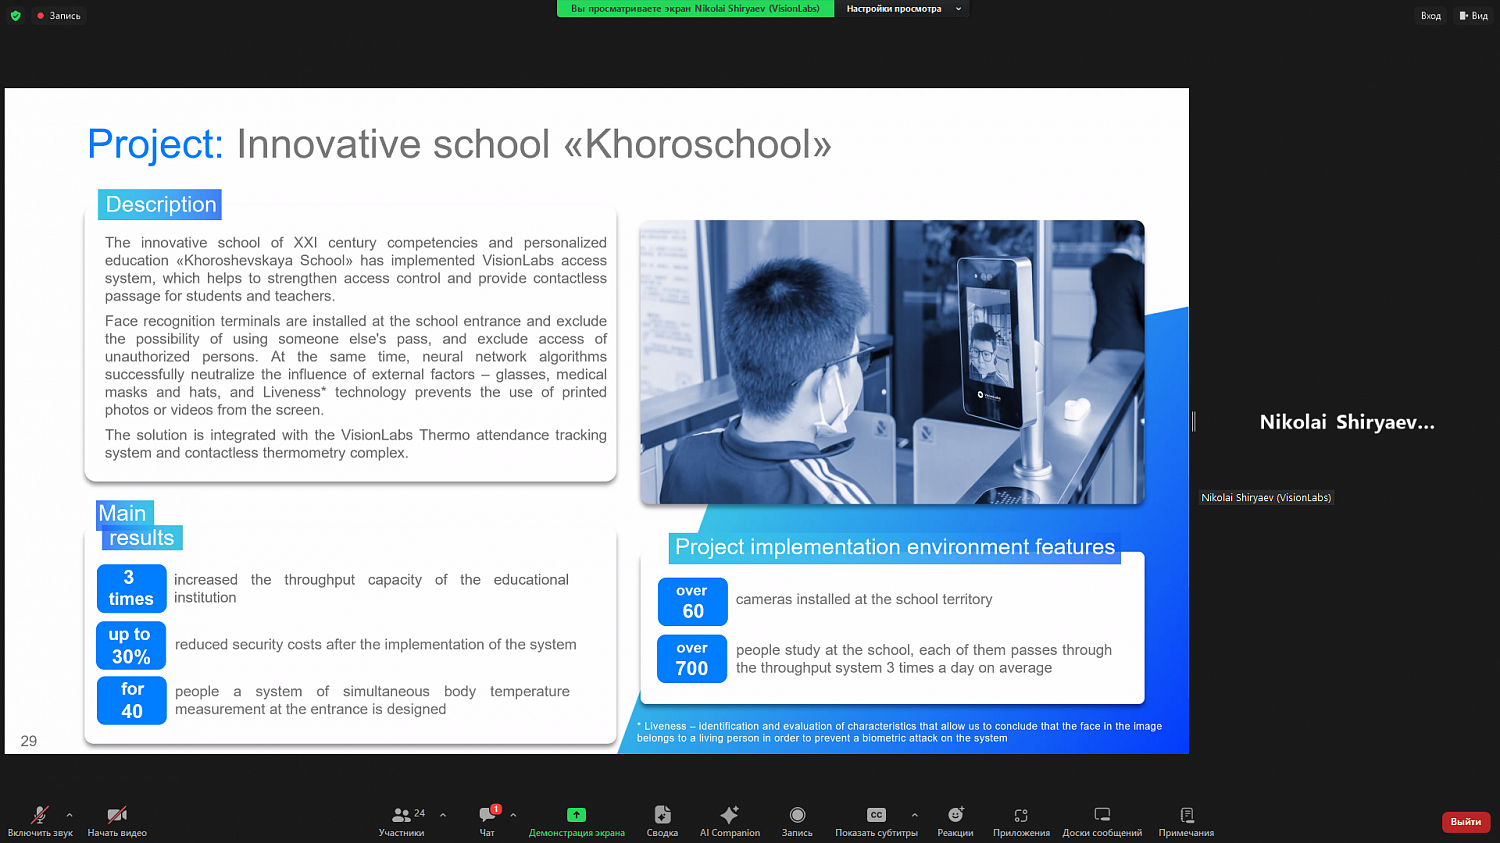Open the Участники participants panel
This screenshot has height=843, width=1500.
point(402,821)
